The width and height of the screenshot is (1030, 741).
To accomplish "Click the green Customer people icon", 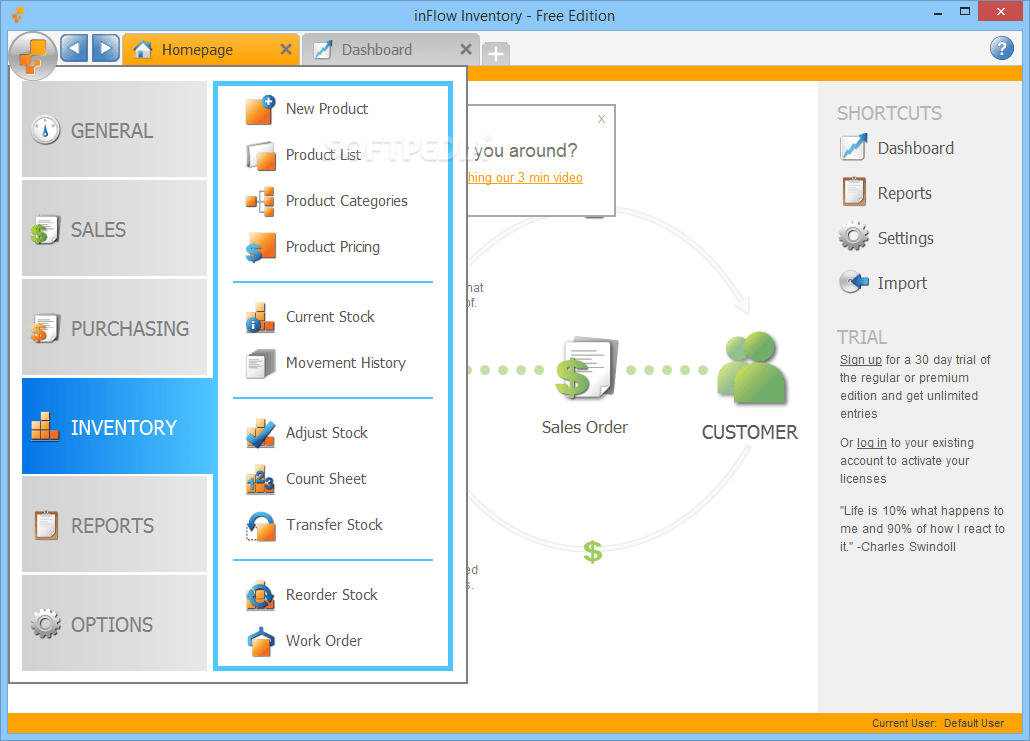I will 751,367.
